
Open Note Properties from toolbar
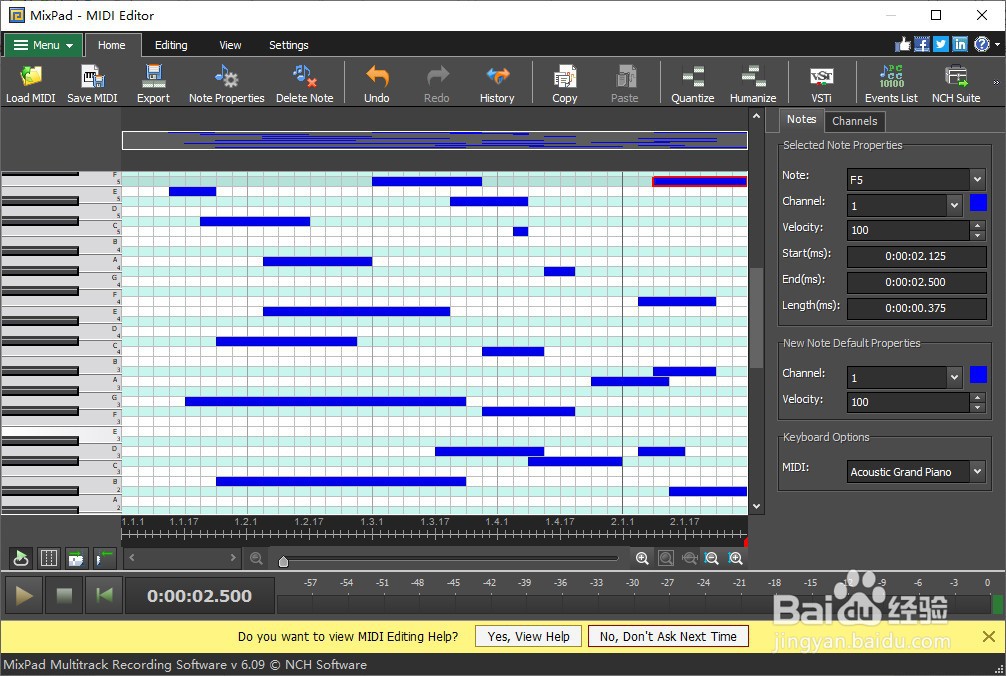pyautogui.click(x=226, y=83)
